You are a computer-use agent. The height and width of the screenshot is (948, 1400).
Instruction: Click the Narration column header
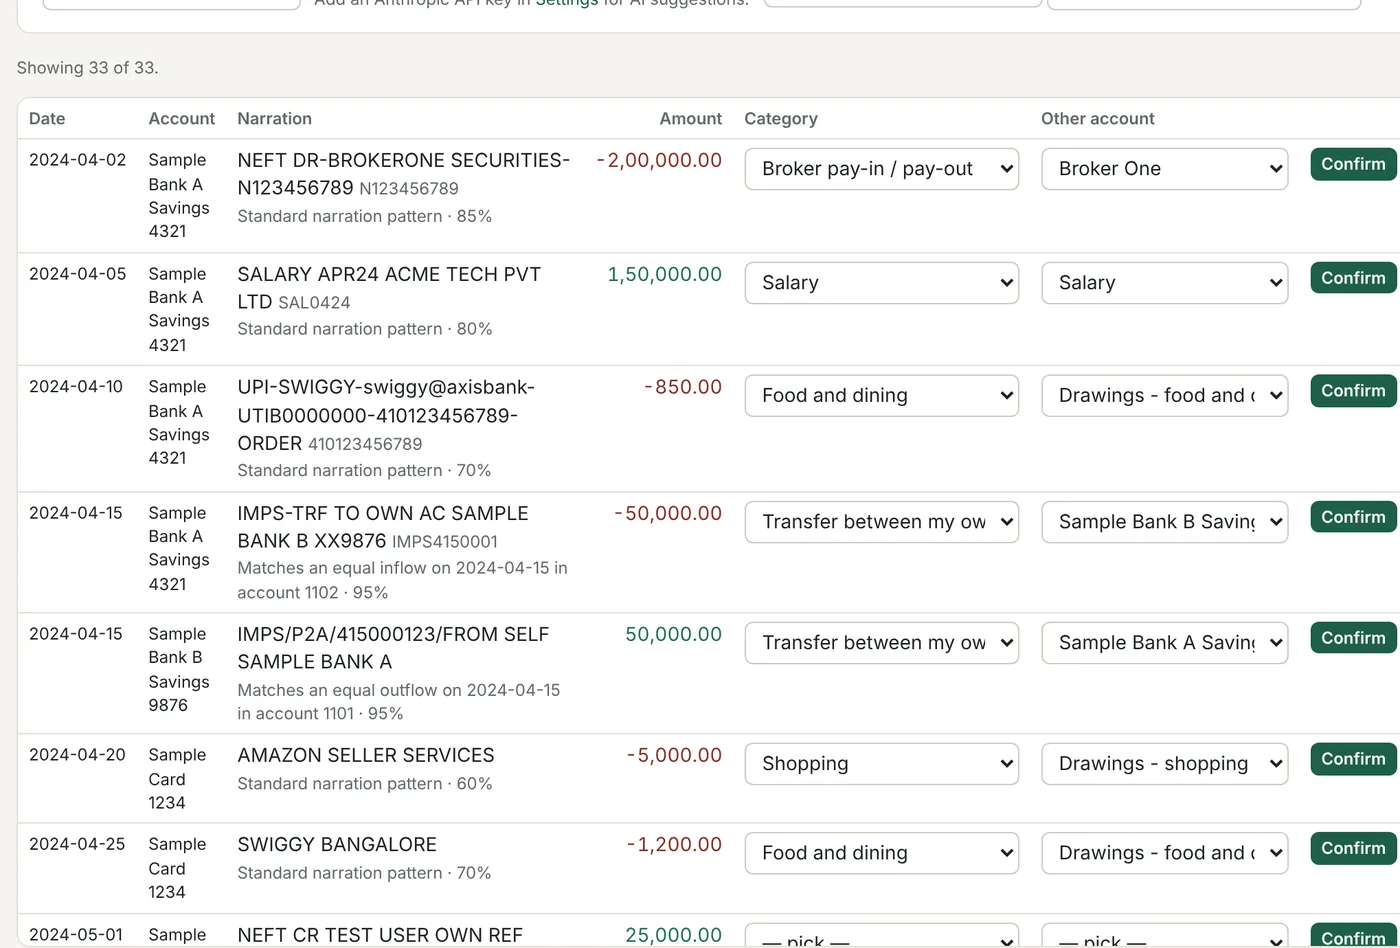pos(274,118)
